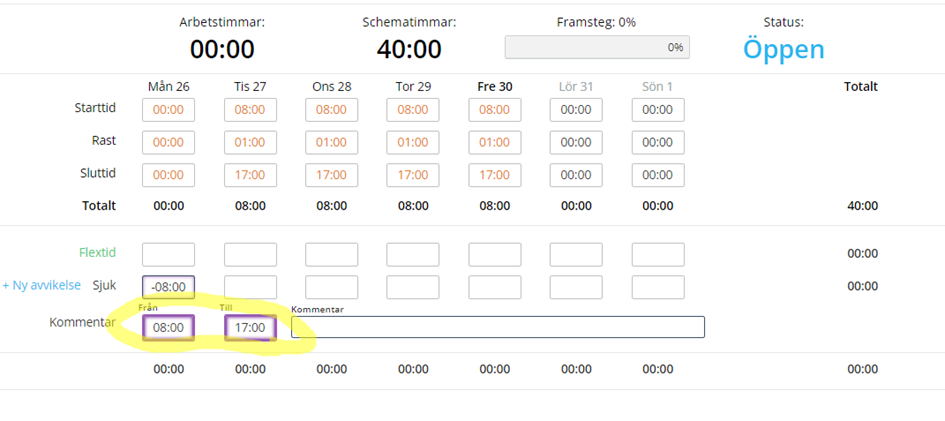Screen dimensions: 945x421
Task: Click the wide Kommentar text field
Action: point(498,327)
